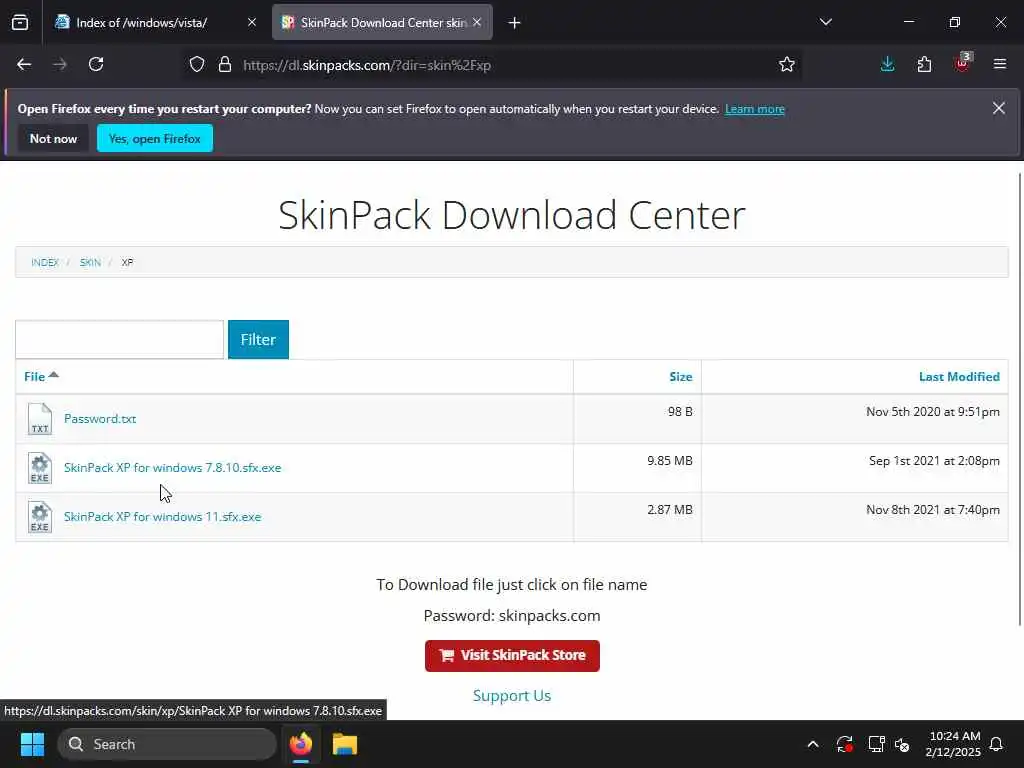Select Password: skinpacks.com text
Image resolution: width=1024 pixels, height=768 pixels.
pos(512,616)
